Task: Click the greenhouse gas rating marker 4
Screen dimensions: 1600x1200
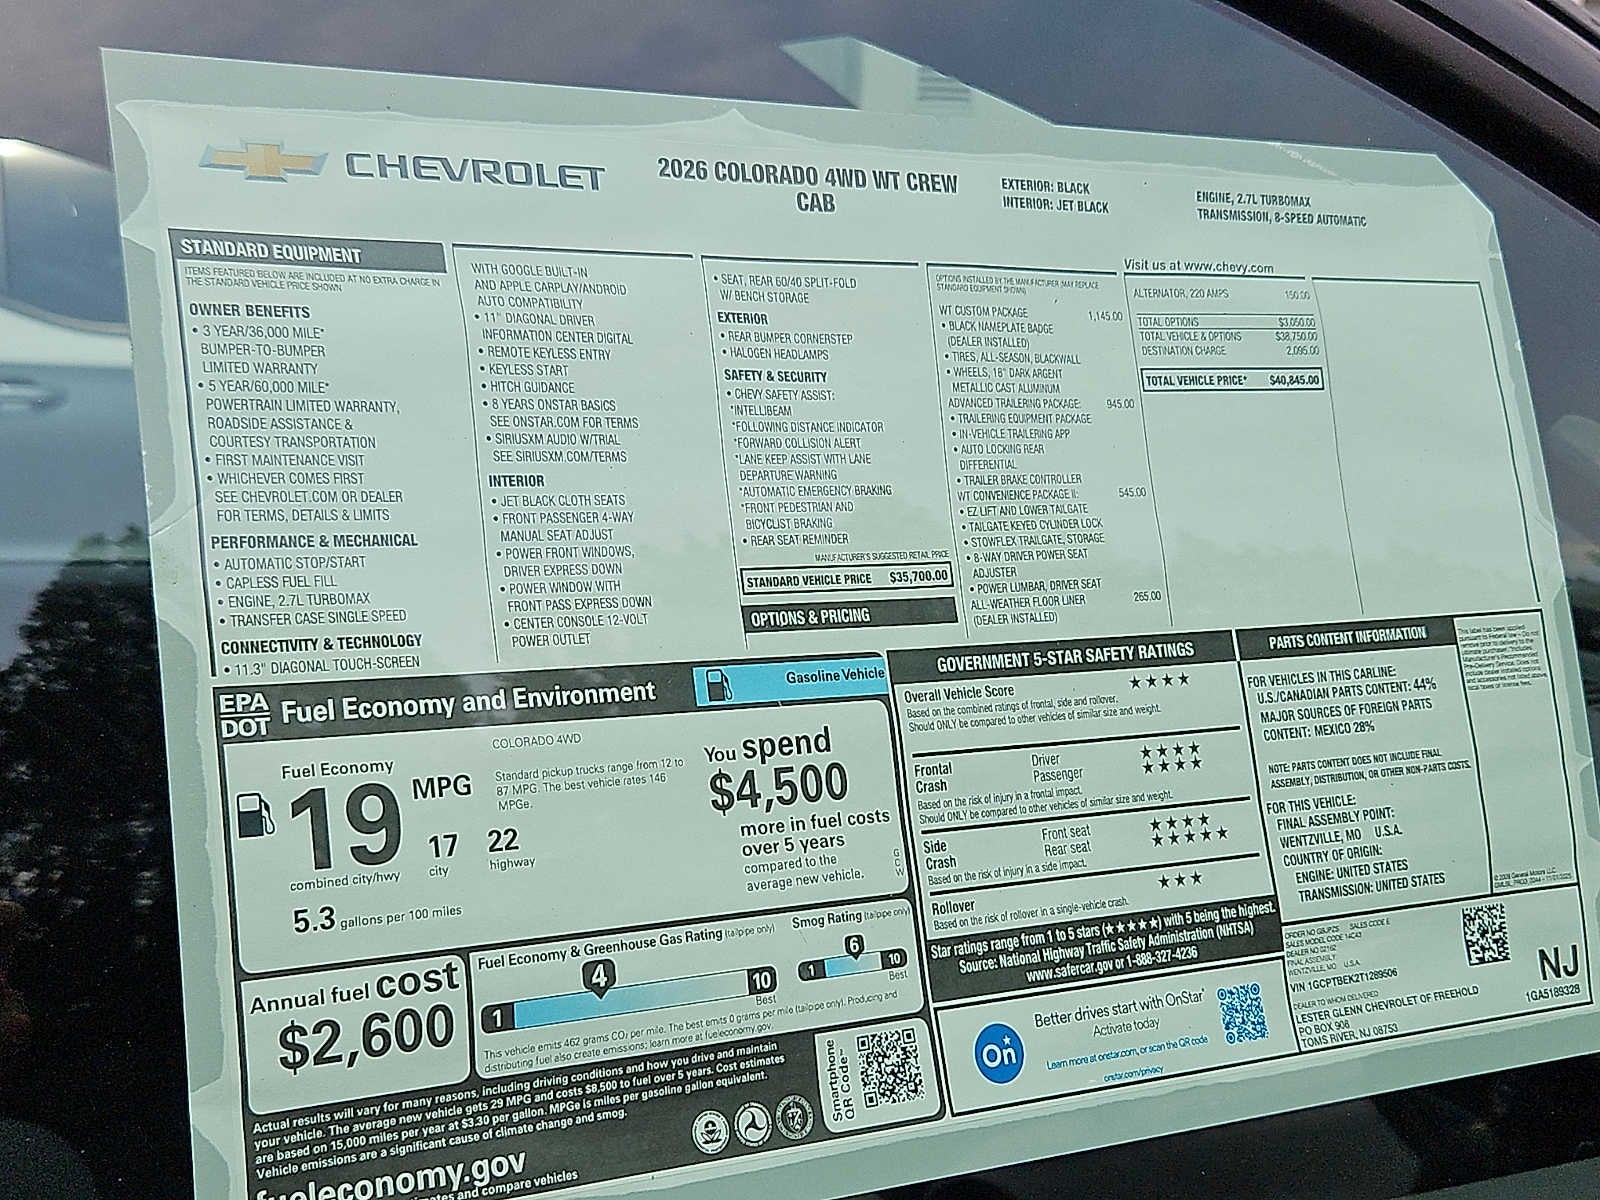Action: point(599,975)
